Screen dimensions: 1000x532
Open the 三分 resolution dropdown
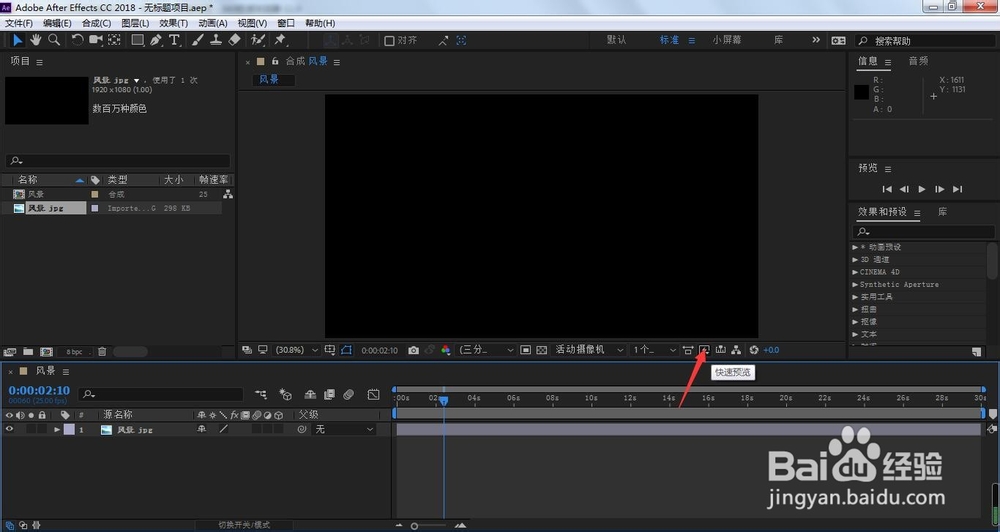click(x=486, y=350)
